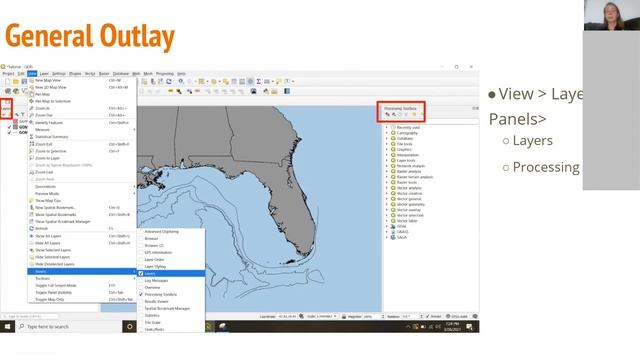Open the Layer menu

(x=44, y=73)
